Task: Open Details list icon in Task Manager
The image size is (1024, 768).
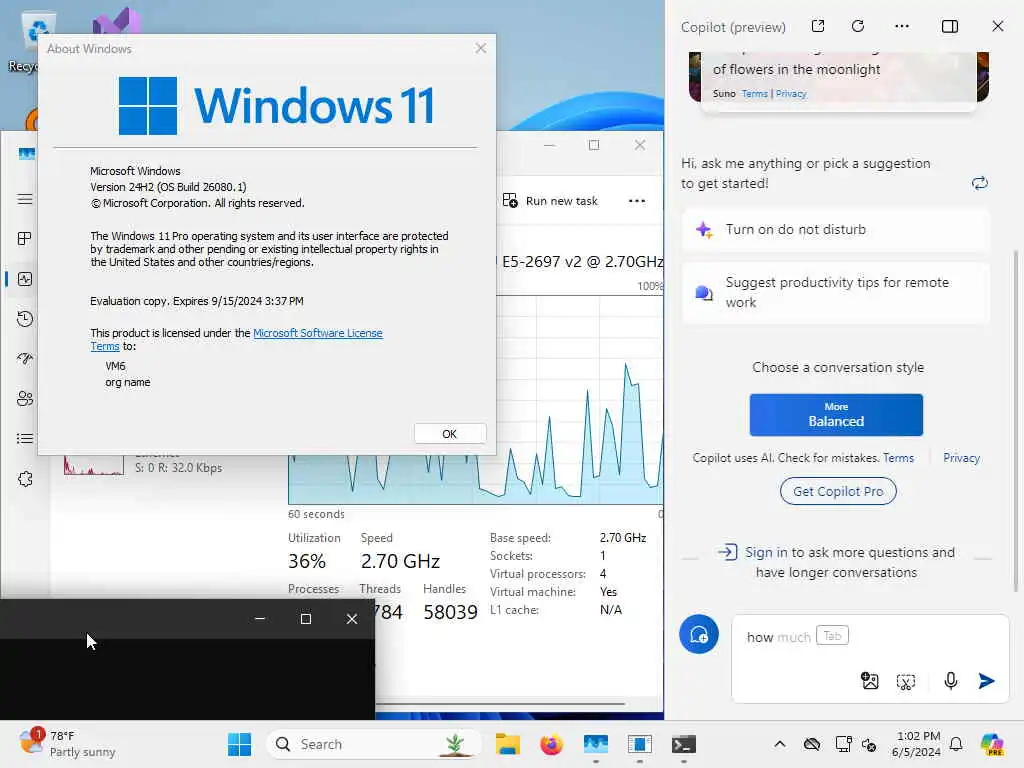Action: pos(25,438)
